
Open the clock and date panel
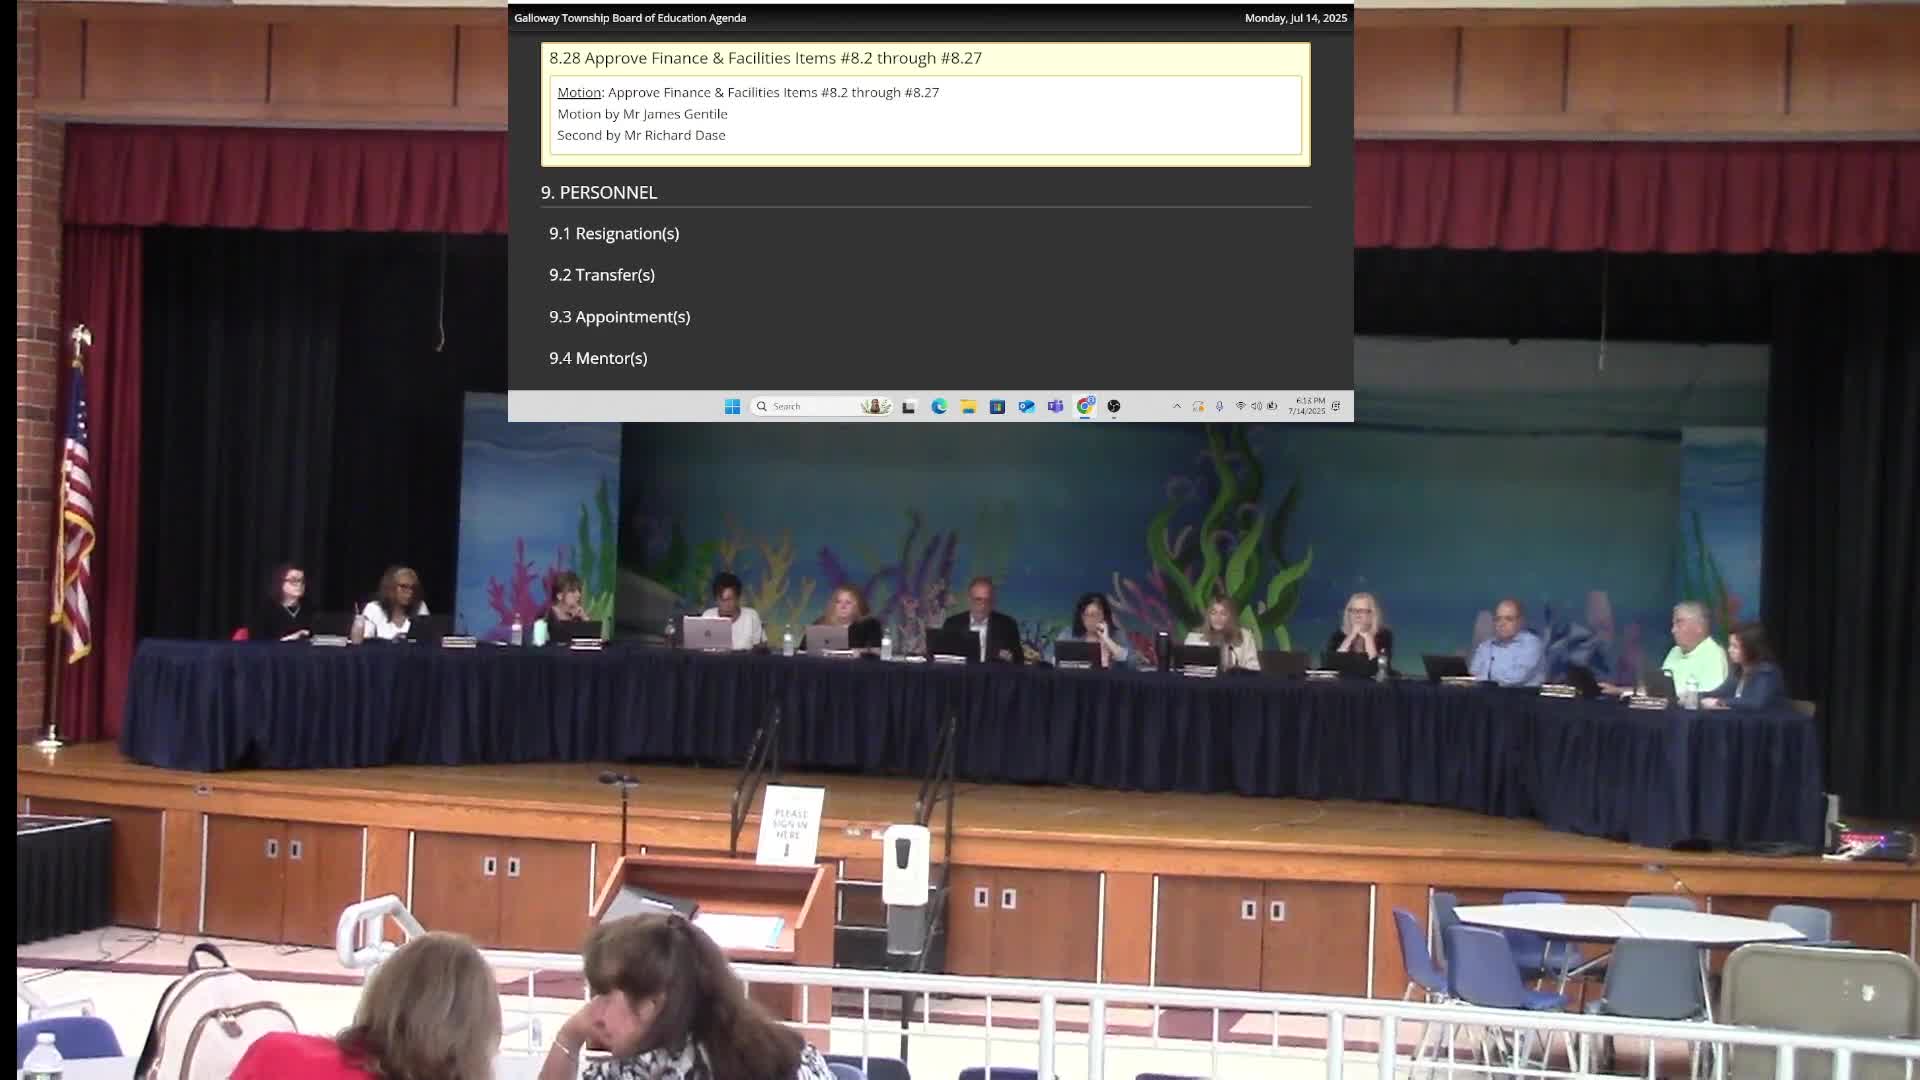point(1307,406)
